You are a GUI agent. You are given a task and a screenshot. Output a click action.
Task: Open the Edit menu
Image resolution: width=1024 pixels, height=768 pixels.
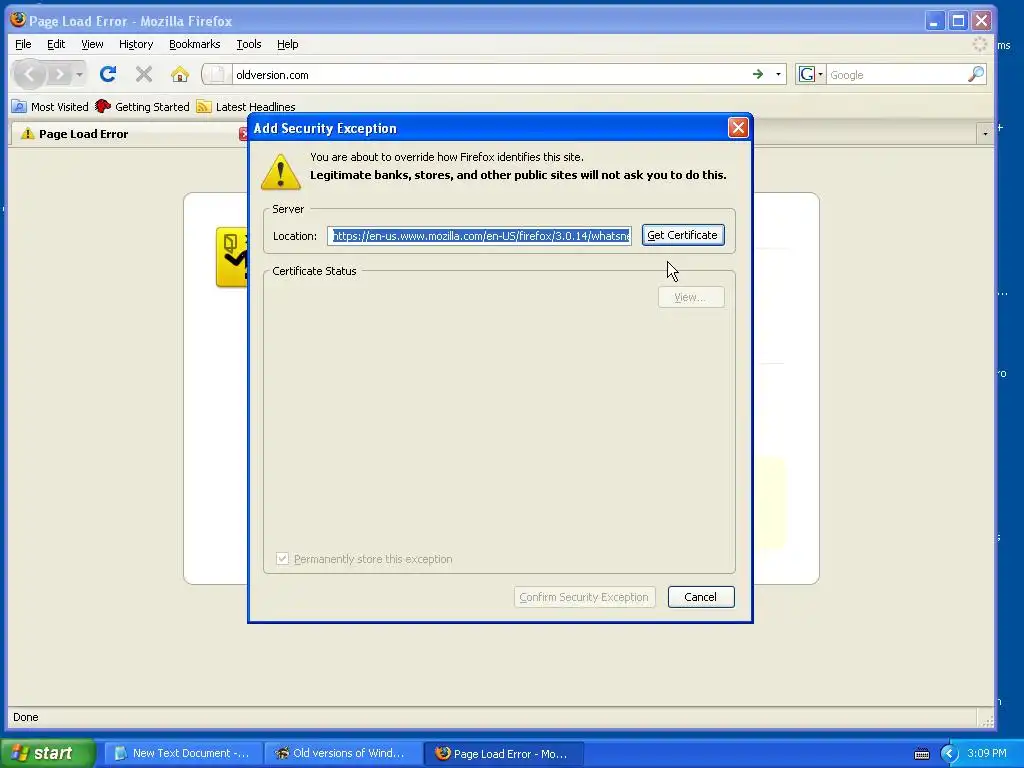pos(56,44)
